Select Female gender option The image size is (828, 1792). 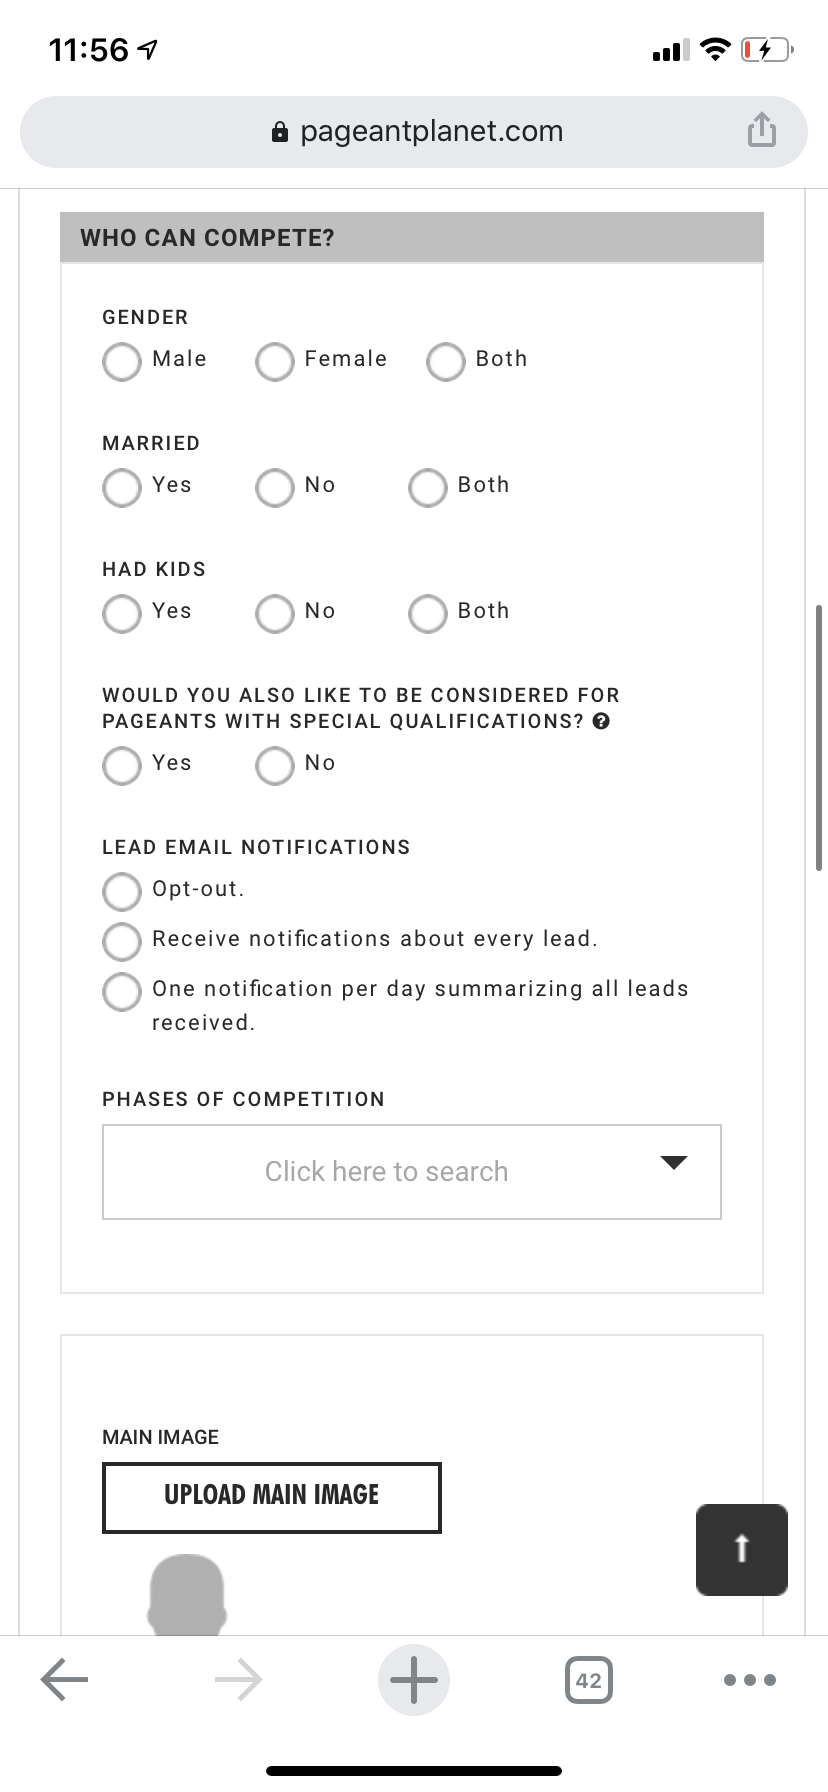[275, 362]
